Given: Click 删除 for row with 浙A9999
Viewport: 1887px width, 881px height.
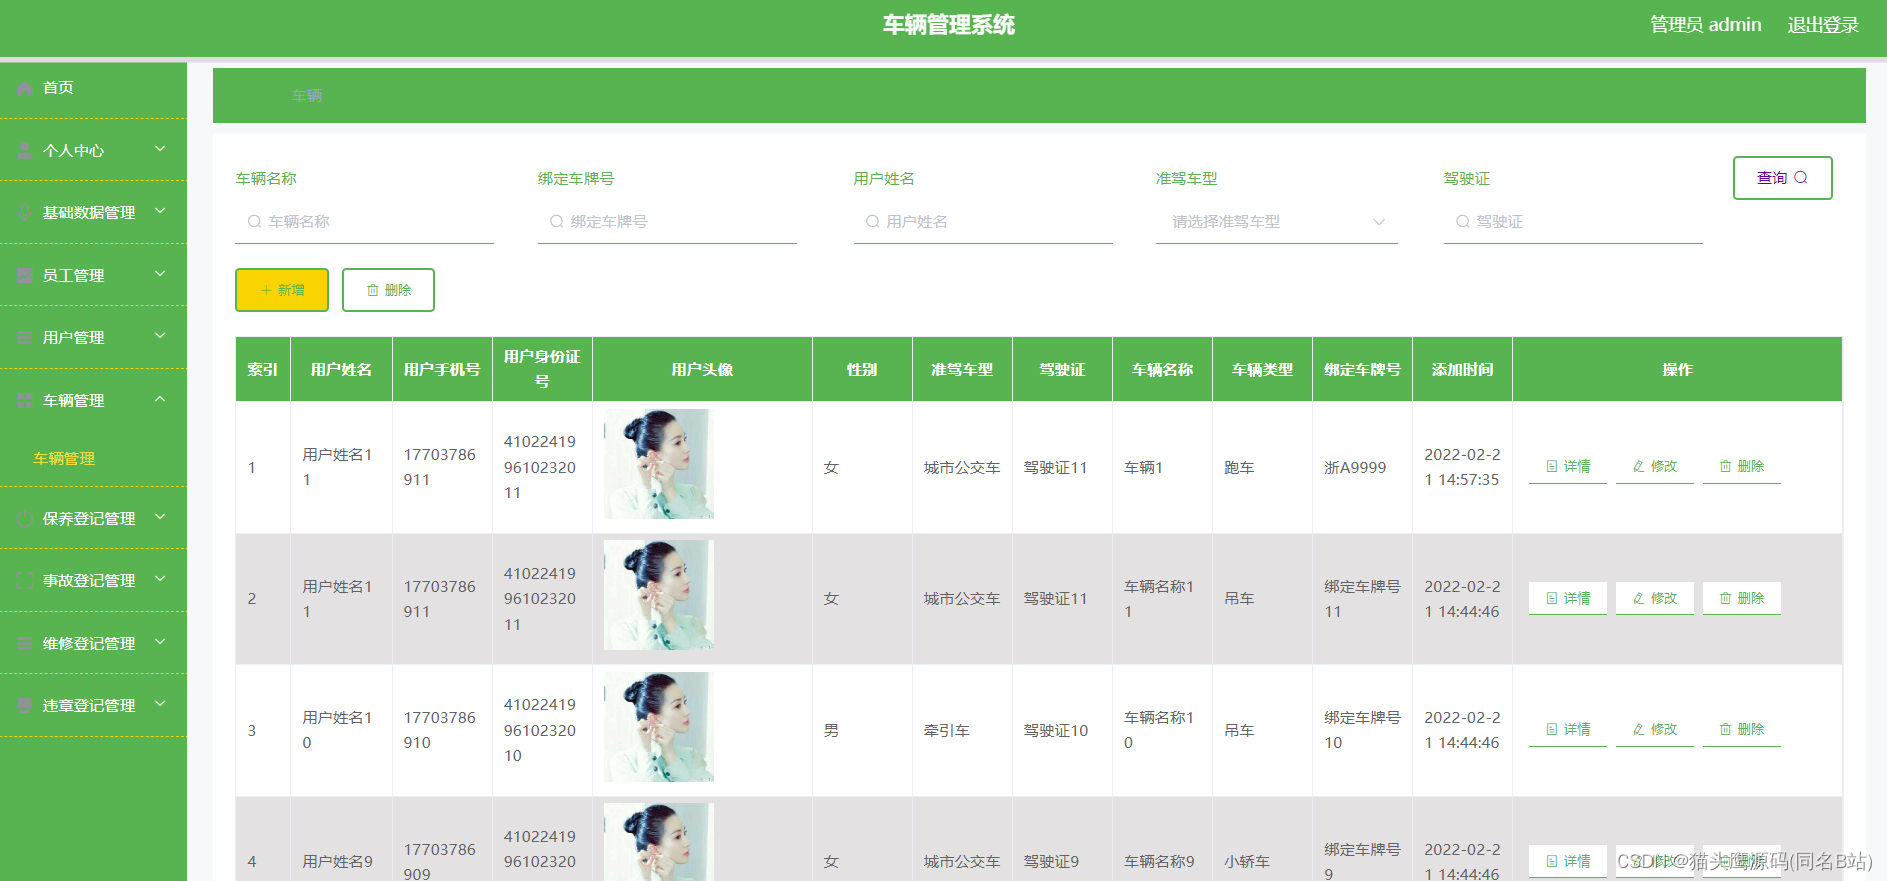Looking at the screenshot, I should 1742,467.
